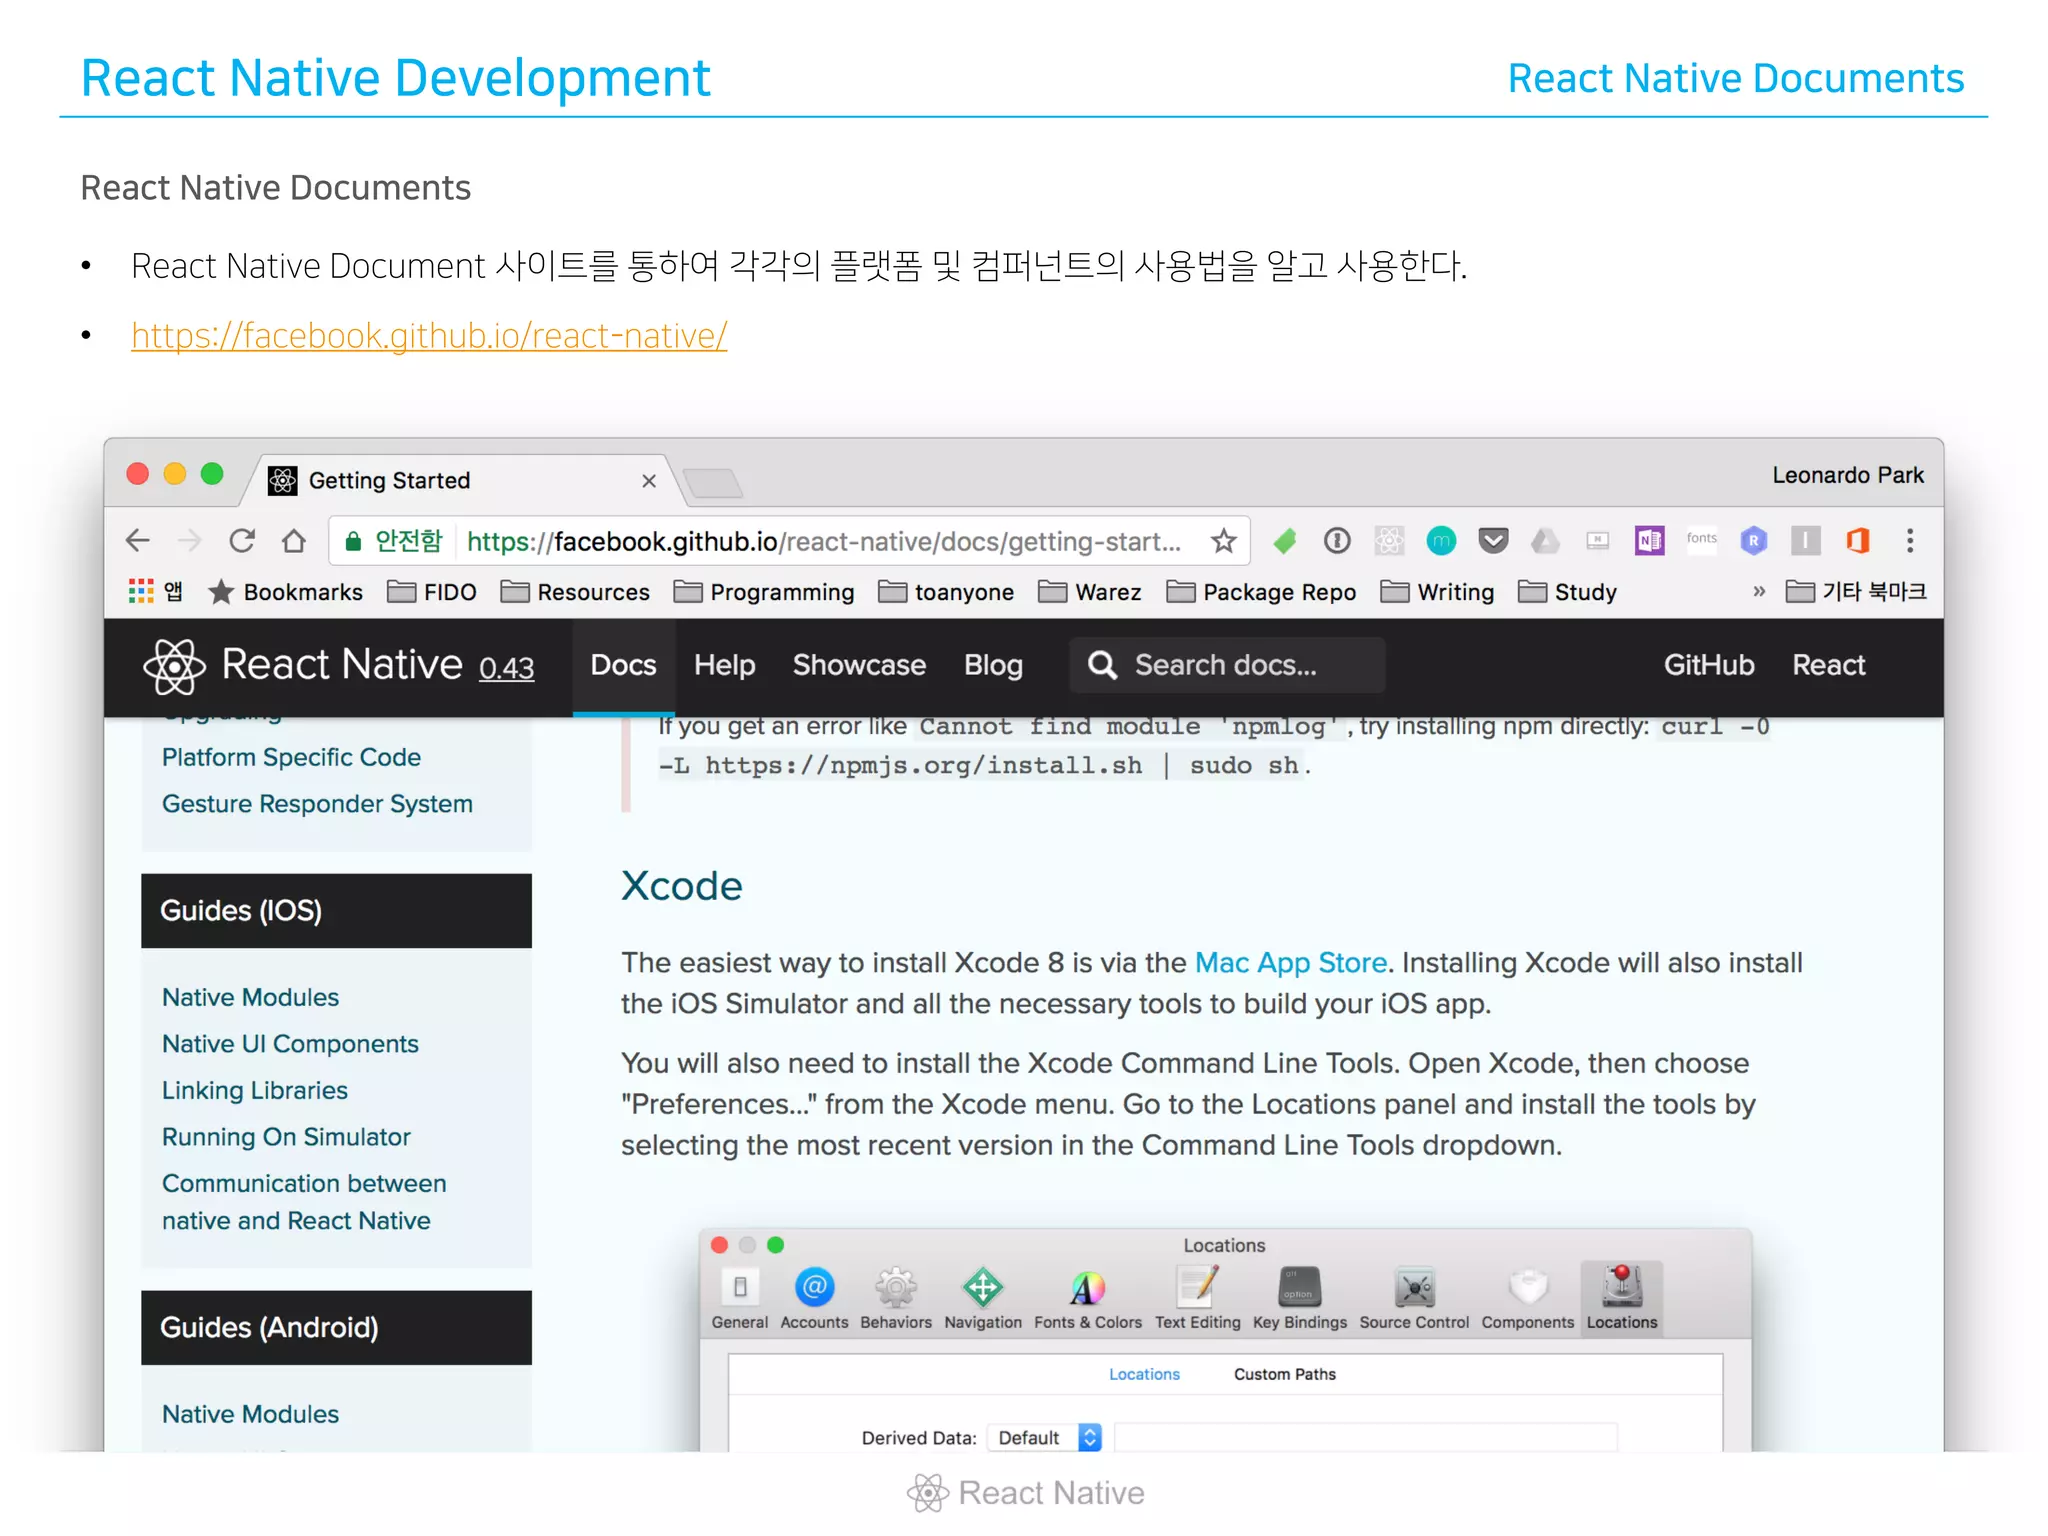Viewport: 2048px width, 1536px height.
Task: Follow the facebook.github.io/react-native slide link
Action: click(429, 336)
